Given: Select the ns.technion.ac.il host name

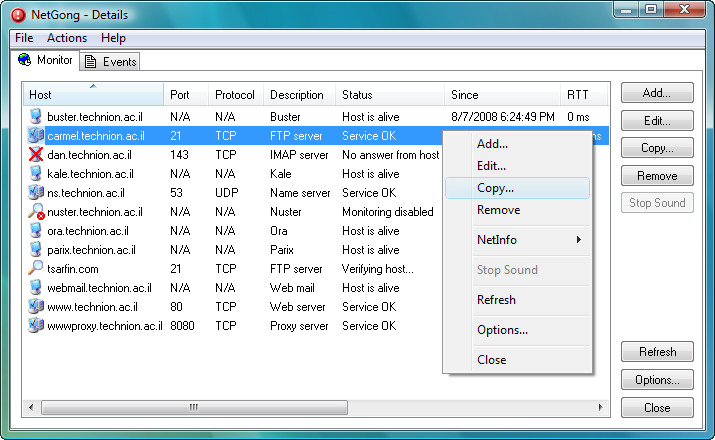Looking at the screenshot, I should pyautogui.click(x=86, y=193).
